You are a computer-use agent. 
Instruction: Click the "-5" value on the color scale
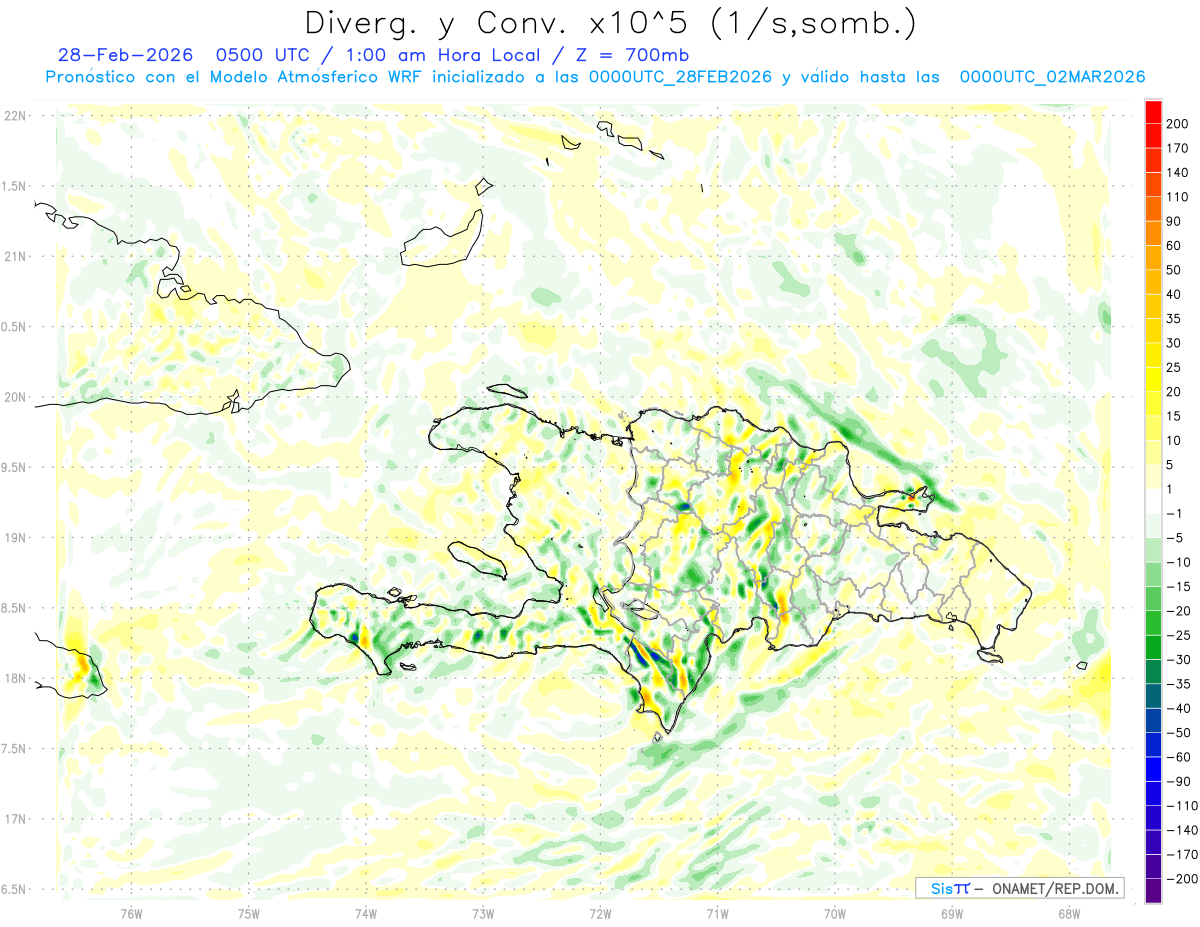[1175, 538]
